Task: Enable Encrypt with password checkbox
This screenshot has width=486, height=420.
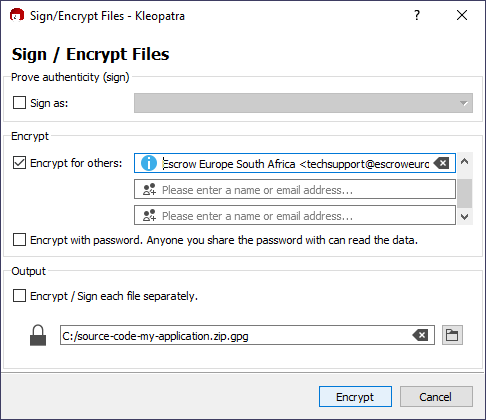Action: click(19, 240)
